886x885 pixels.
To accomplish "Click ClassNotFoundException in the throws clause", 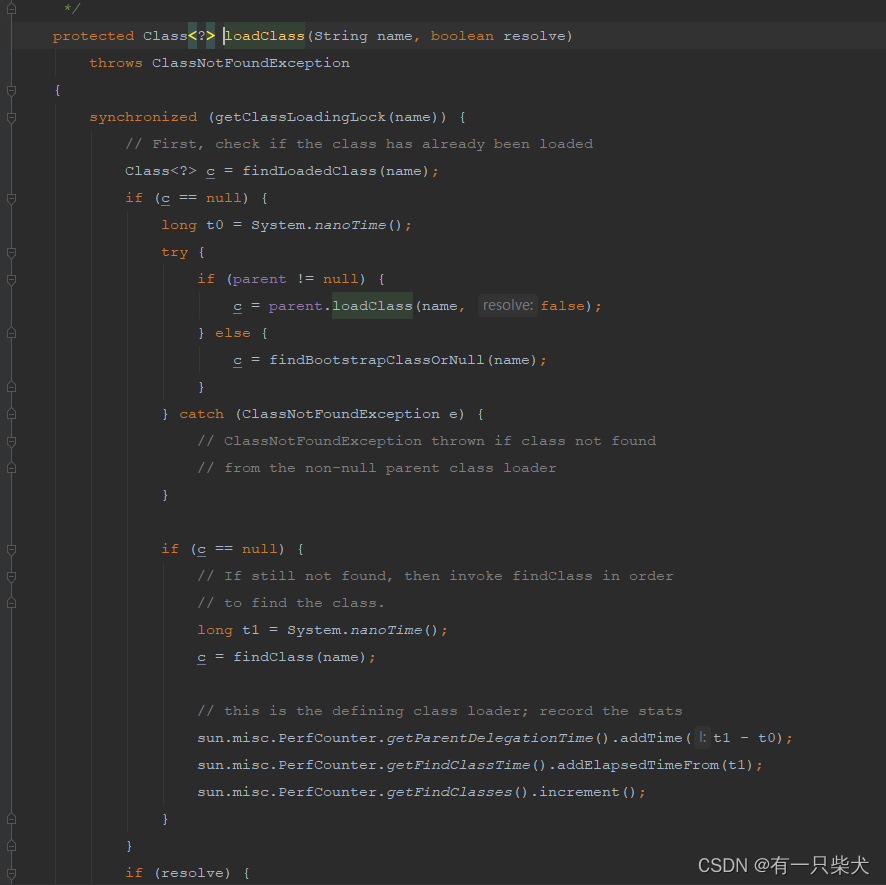I will (x=251, y=63).
